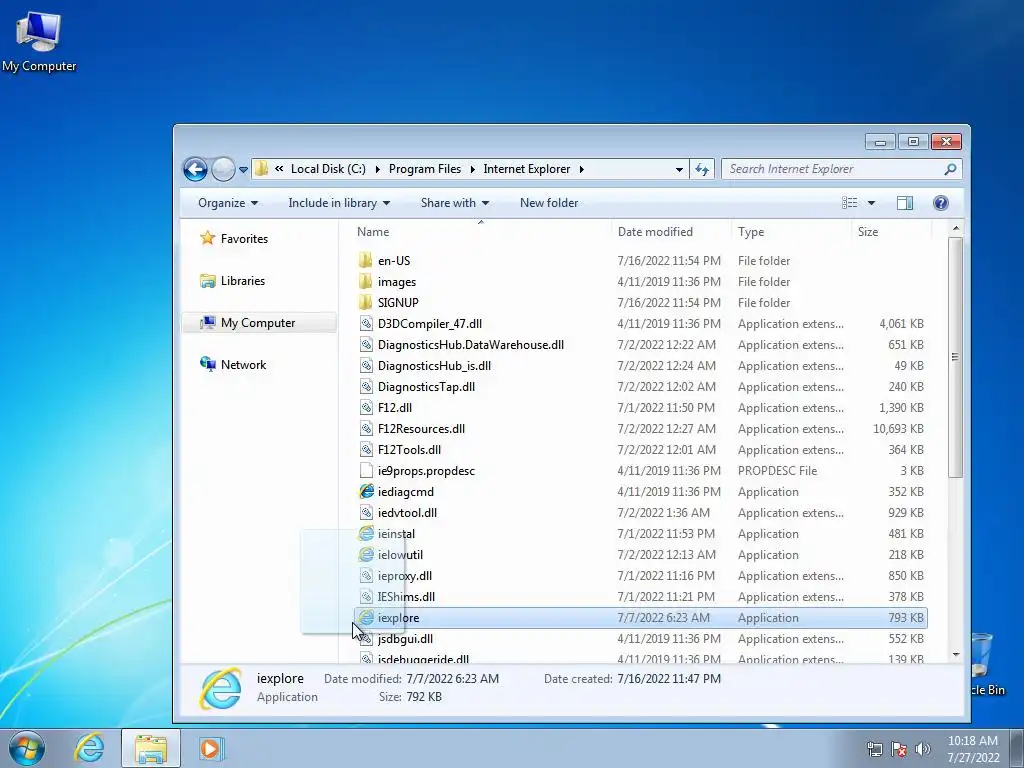The image size is (1024, 768).
Task: Select the iexplore application row
Action: (640, 618)
